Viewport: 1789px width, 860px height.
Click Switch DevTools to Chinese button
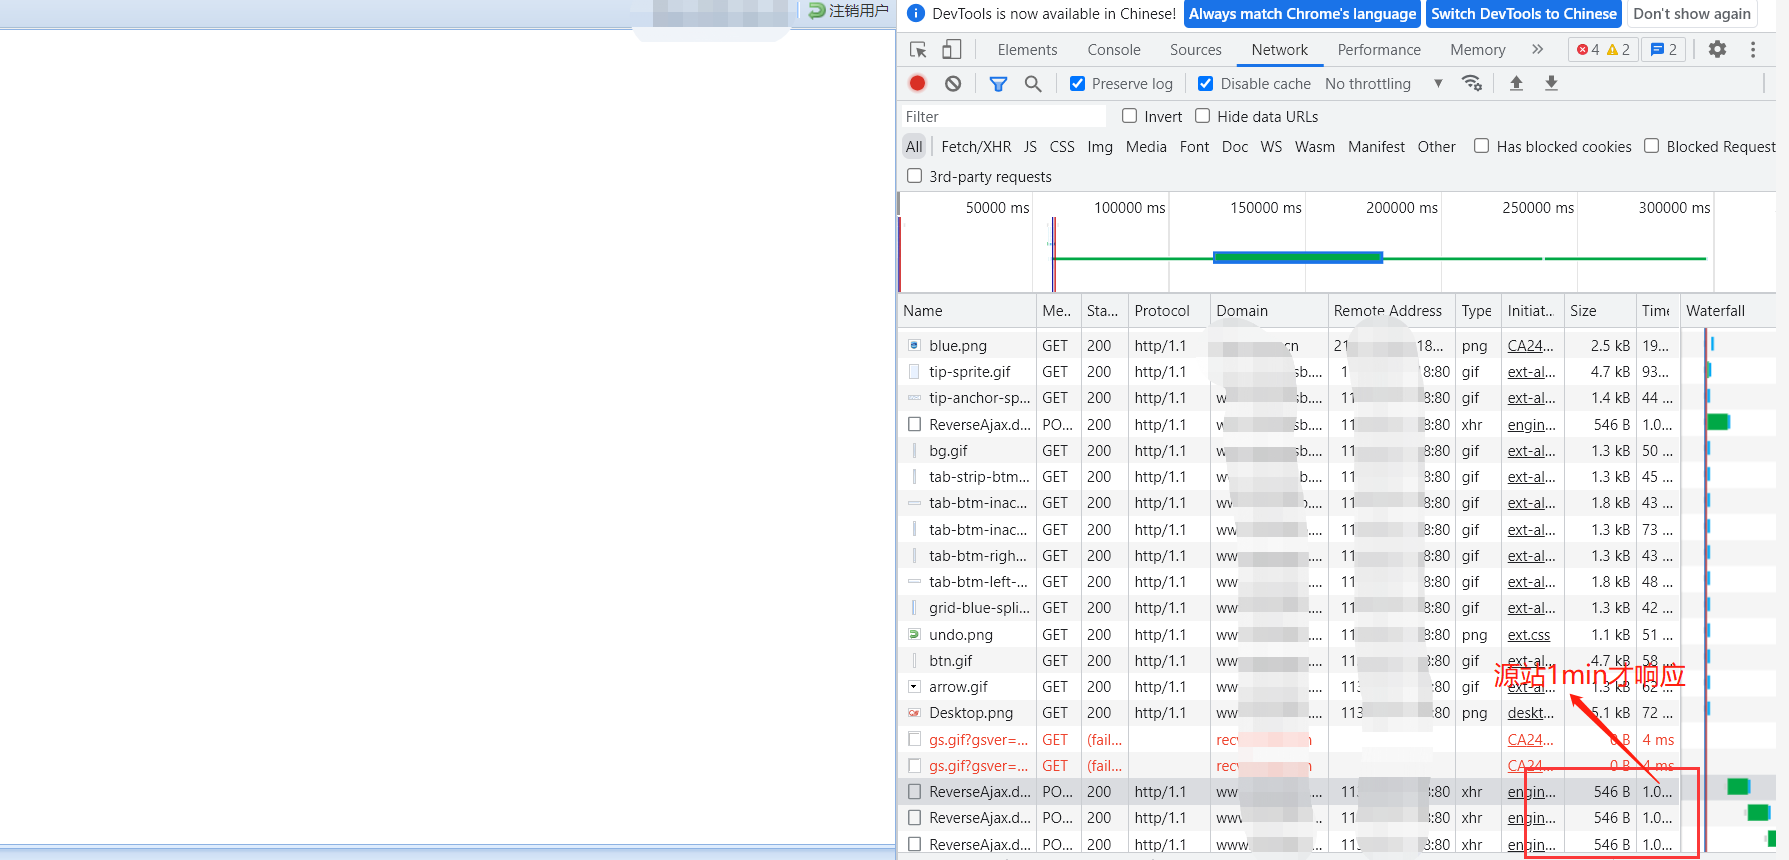[1523, 14]
